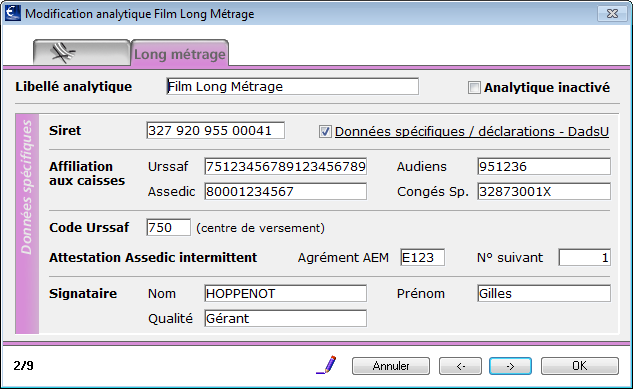
Task: Click the N° suivant number field
Action: point(585,257)
